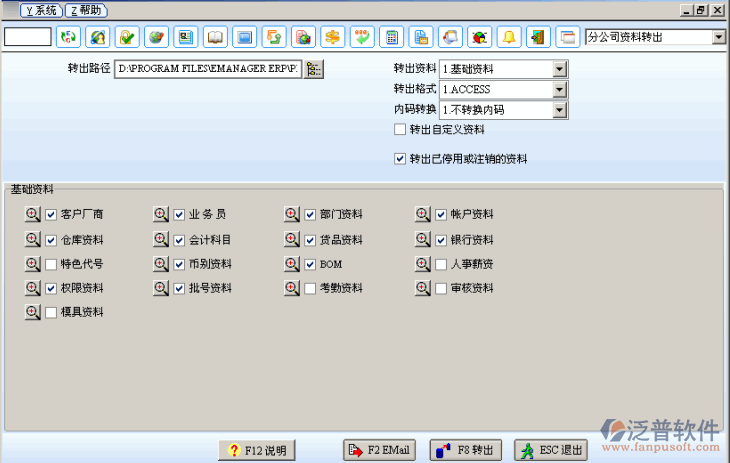Click the magnifier icon beside 模具资料
This screenshot has height=463, width=730.
click(x=33, y=312)
